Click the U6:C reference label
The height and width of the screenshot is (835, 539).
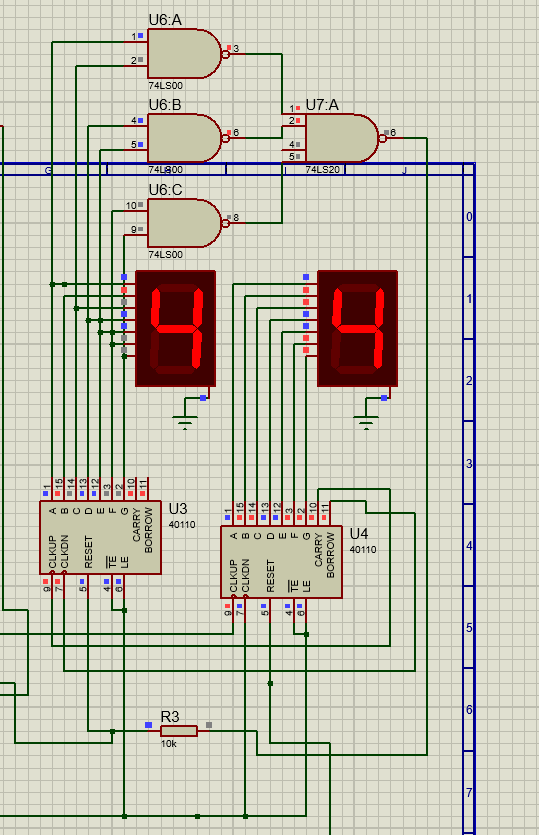click(x=166, y=190)
